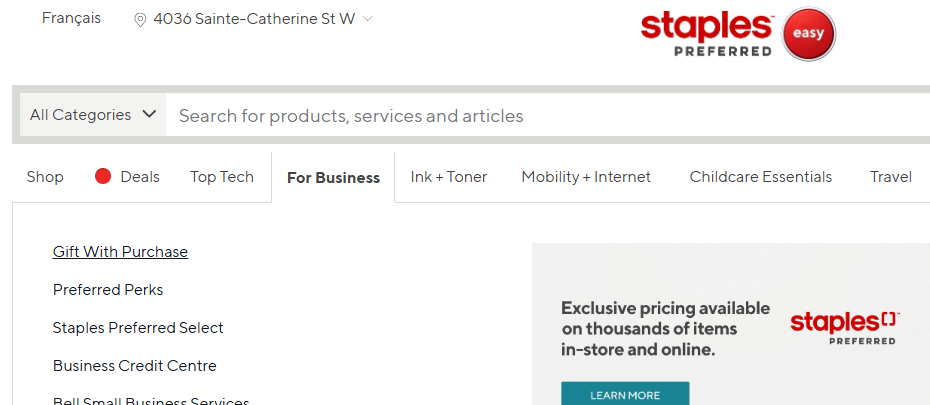Click the store location pin icon
The width and height of the screenshot is (930, 405).
(140, 20)
